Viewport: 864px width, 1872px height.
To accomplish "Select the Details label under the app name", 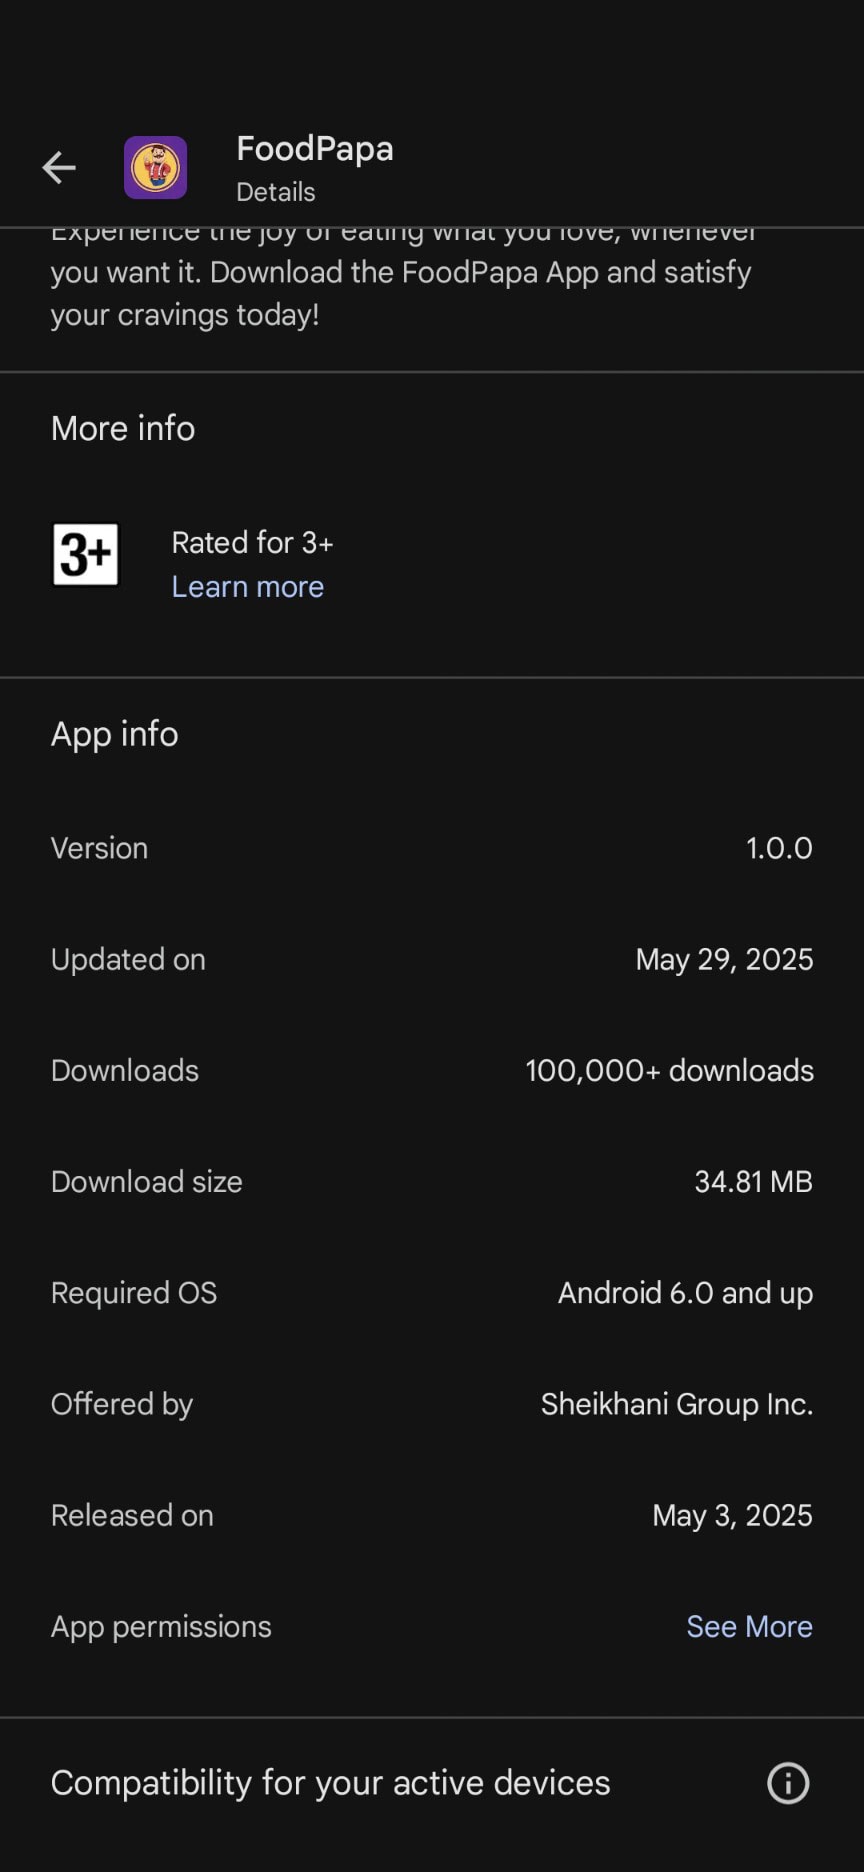I will tap(275, 191).
